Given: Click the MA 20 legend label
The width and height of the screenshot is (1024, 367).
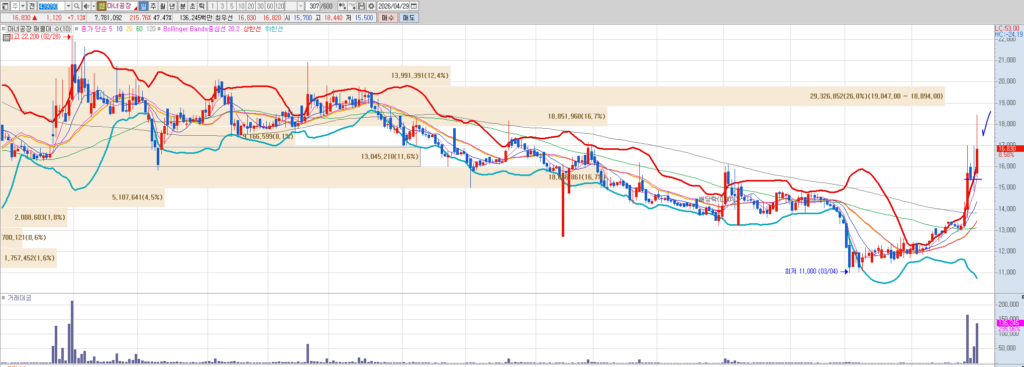Looking at the screenshot, I should tap(129, 29).
